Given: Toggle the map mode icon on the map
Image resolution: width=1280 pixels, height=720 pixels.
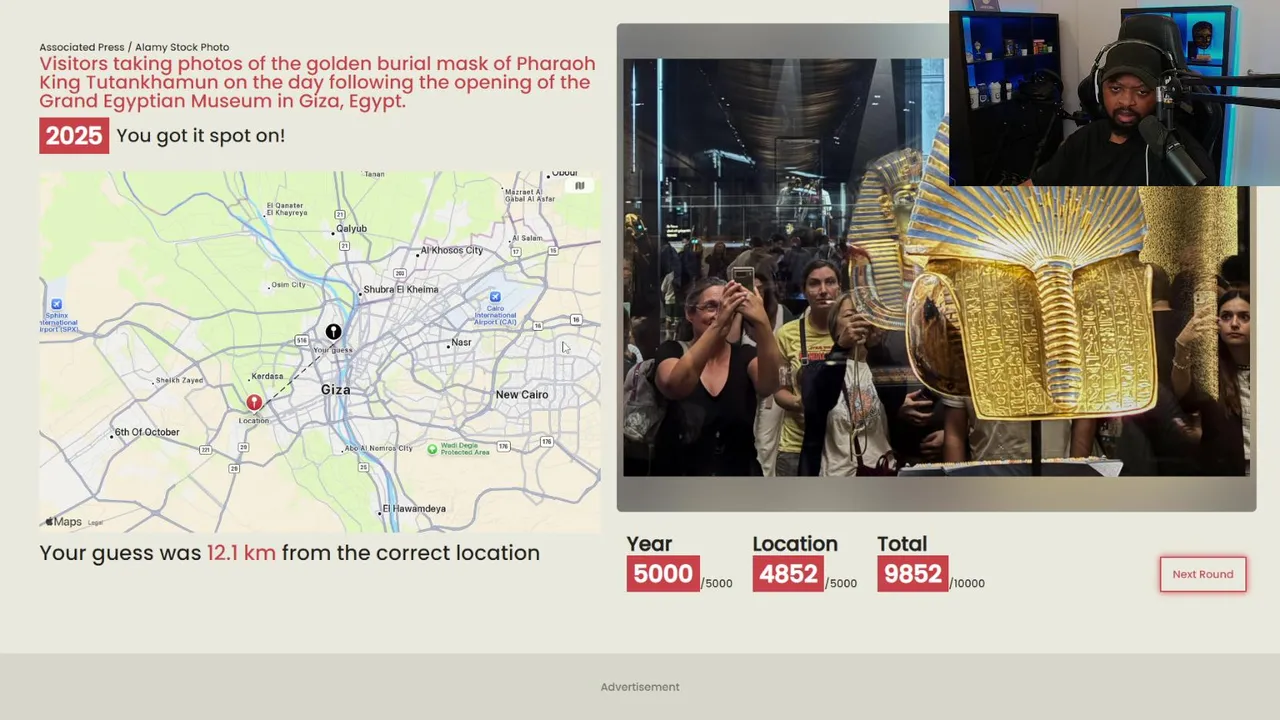Looking at the screenshot, I should tap(579, 185).
